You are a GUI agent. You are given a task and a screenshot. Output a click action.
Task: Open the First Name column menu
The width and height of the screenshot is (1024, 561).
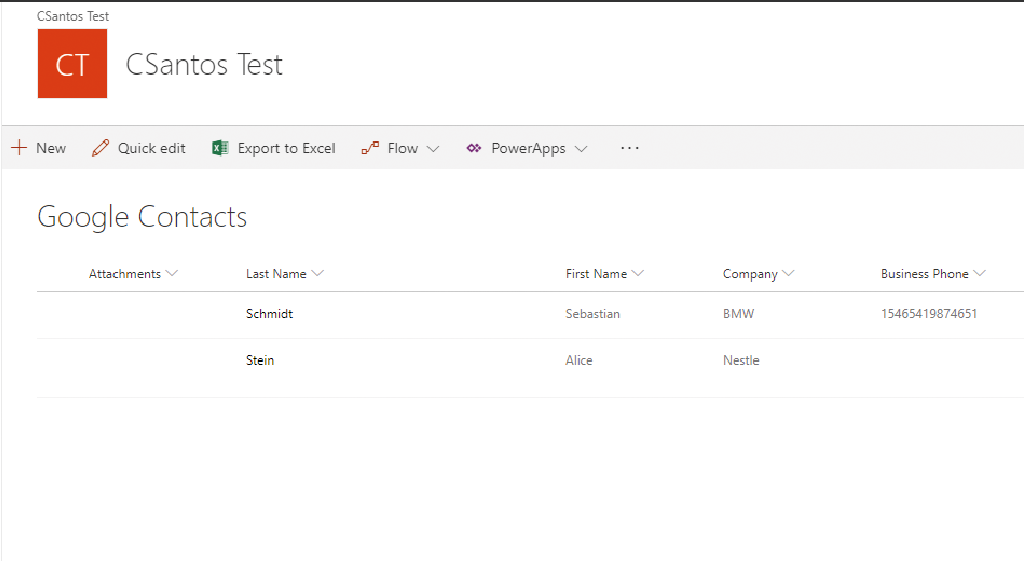point(638,274)
